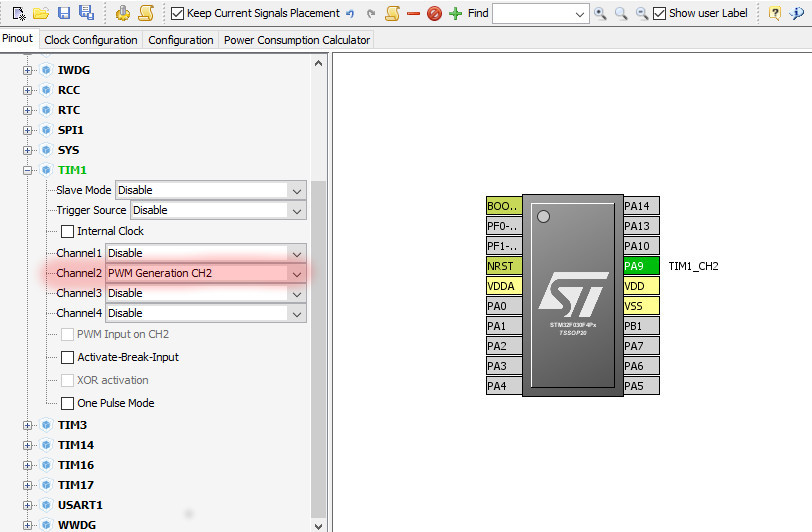Click the USART1 peripheral cube icon
Viewport: 812px width, 532px height.
(x=46, y=505)
